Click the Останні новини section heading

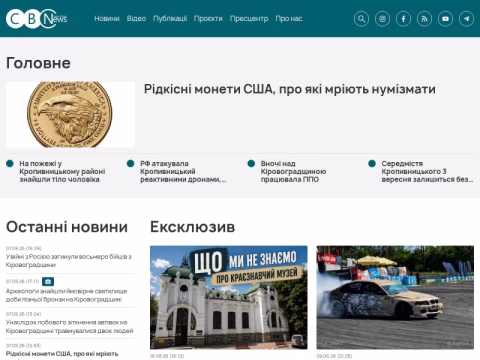click(x=67, y=227)
